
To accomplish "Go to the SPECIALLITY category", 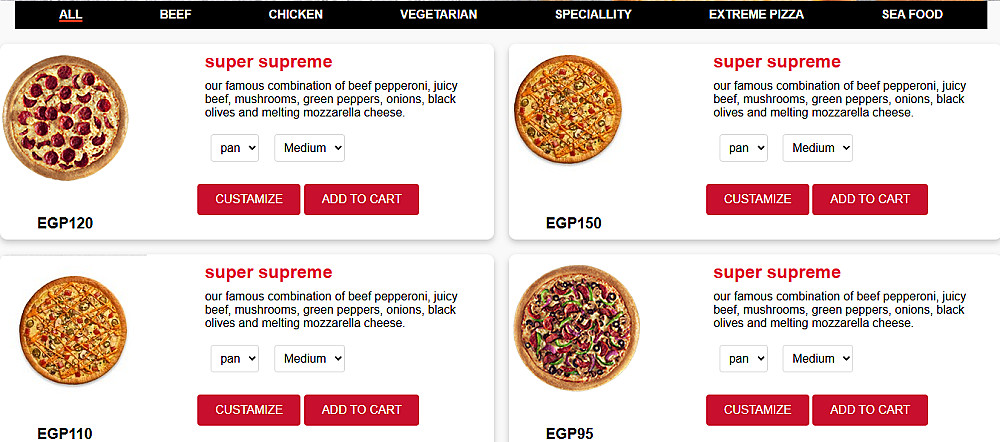I will (593, 15).
